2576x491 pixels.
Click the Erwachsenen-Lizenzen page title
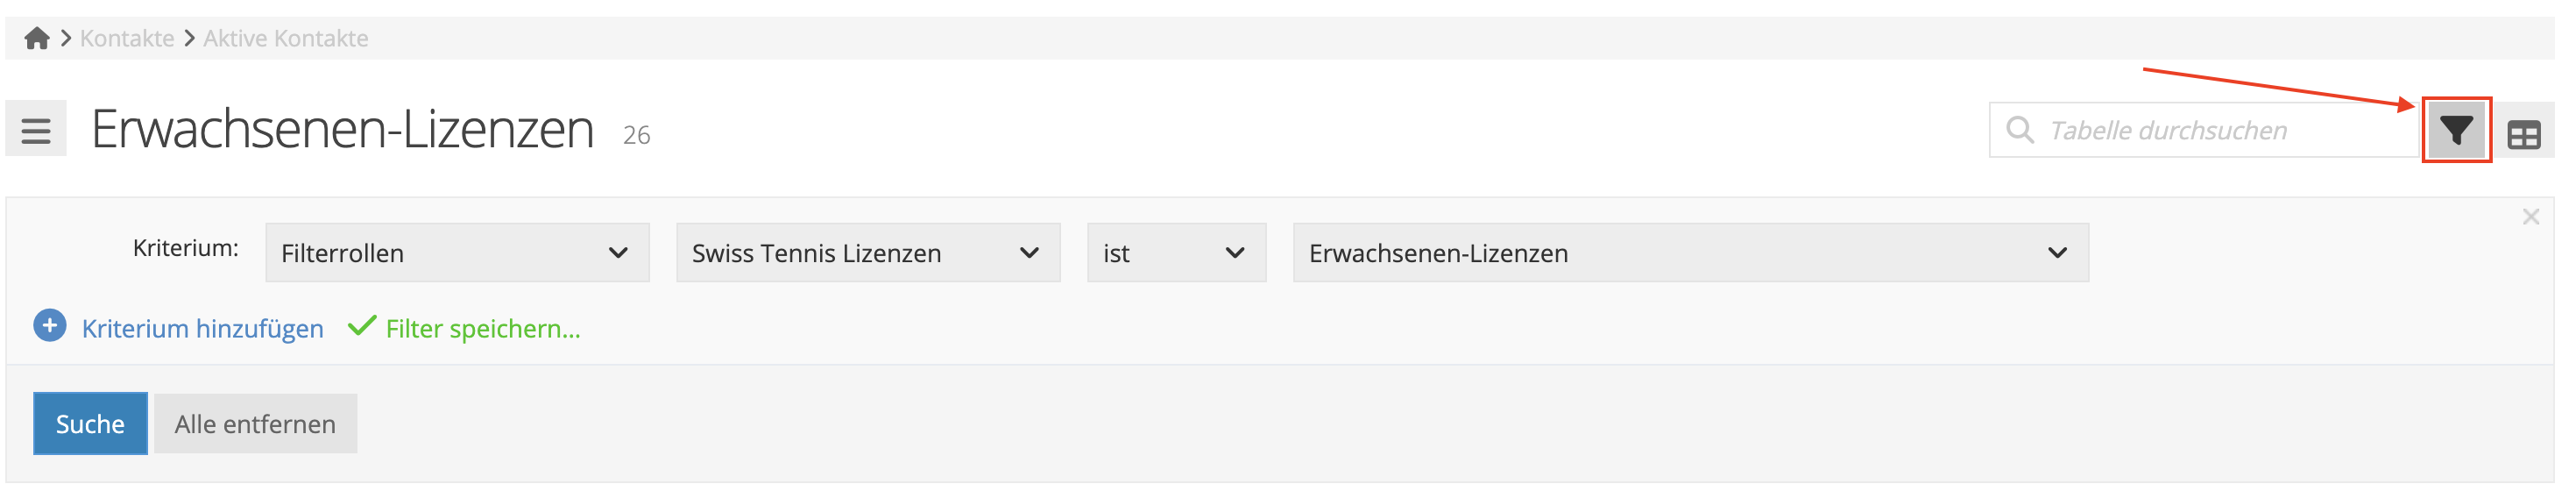pos(343,130)
